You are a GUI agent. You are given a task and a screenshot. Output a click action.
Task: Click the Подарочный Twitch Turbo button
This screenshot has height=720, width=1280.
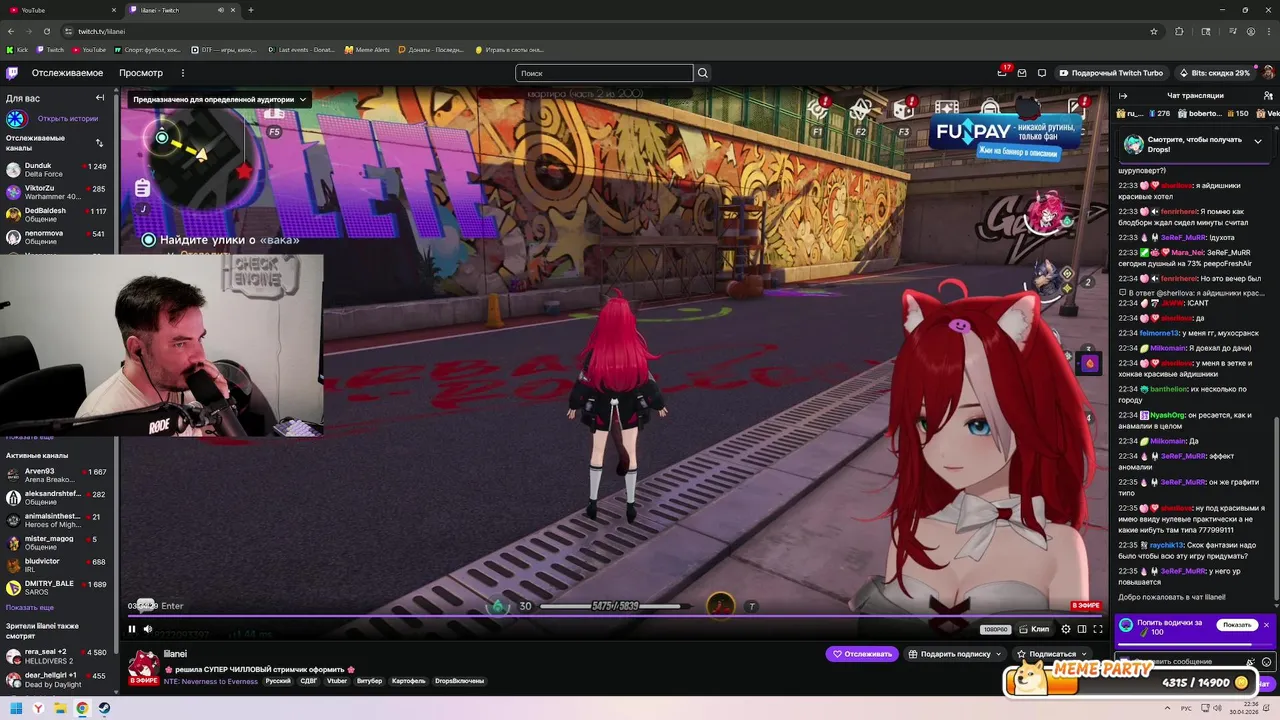pyautogui.click(x=1111, y=73)
